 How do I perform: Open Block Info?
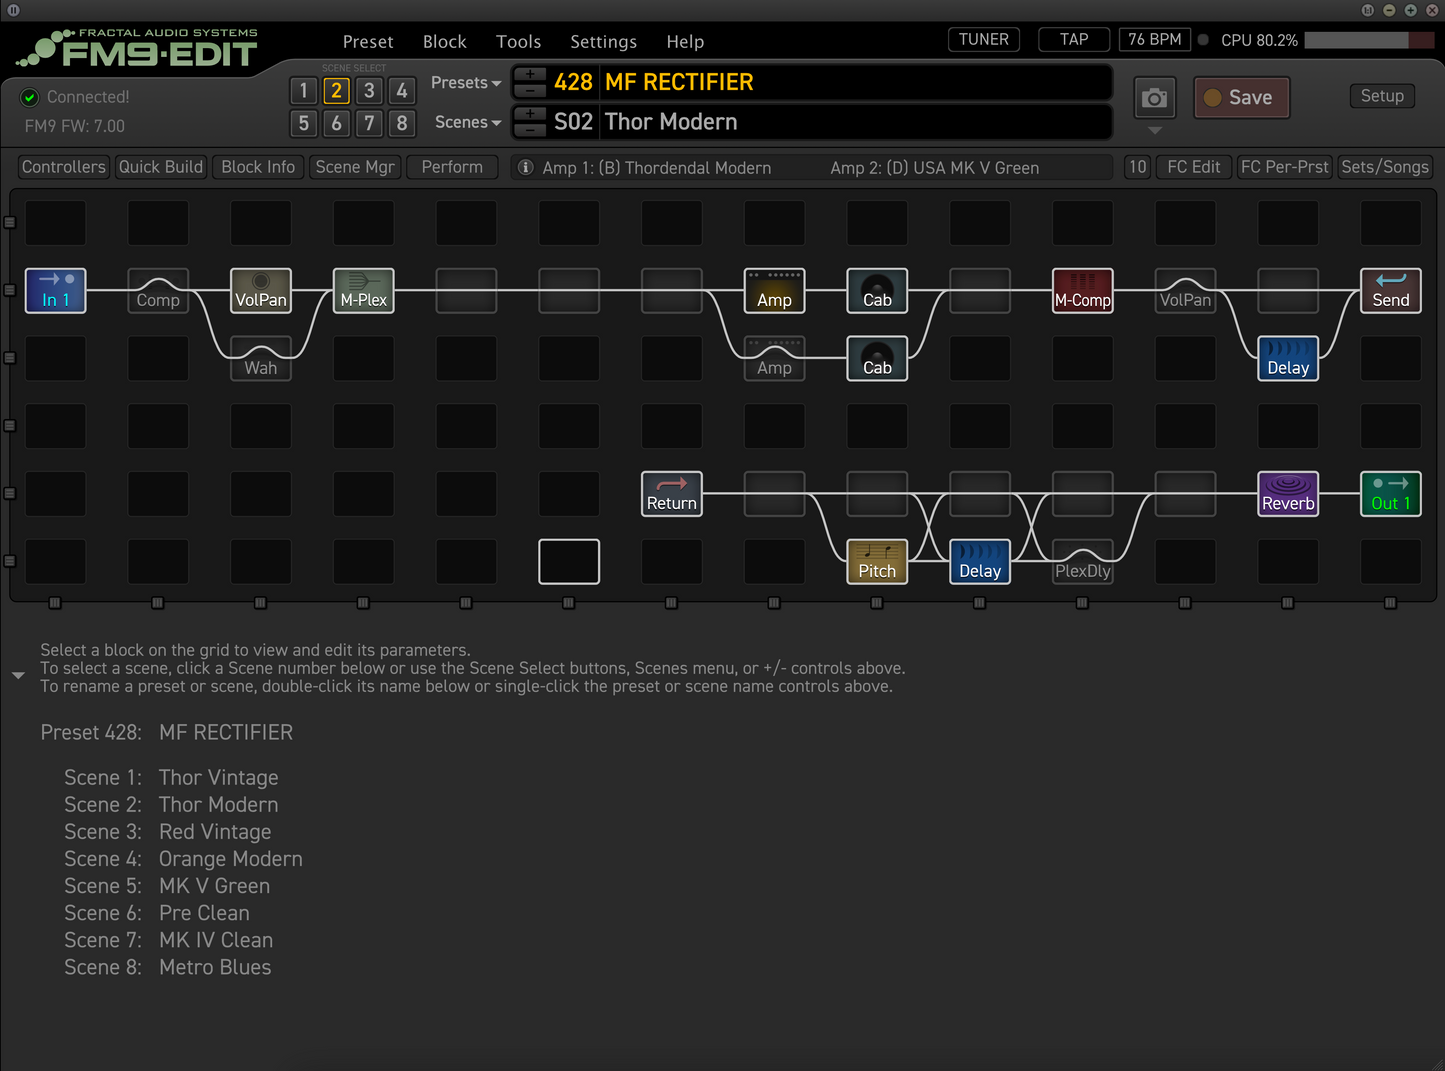(x=258, y=167)
